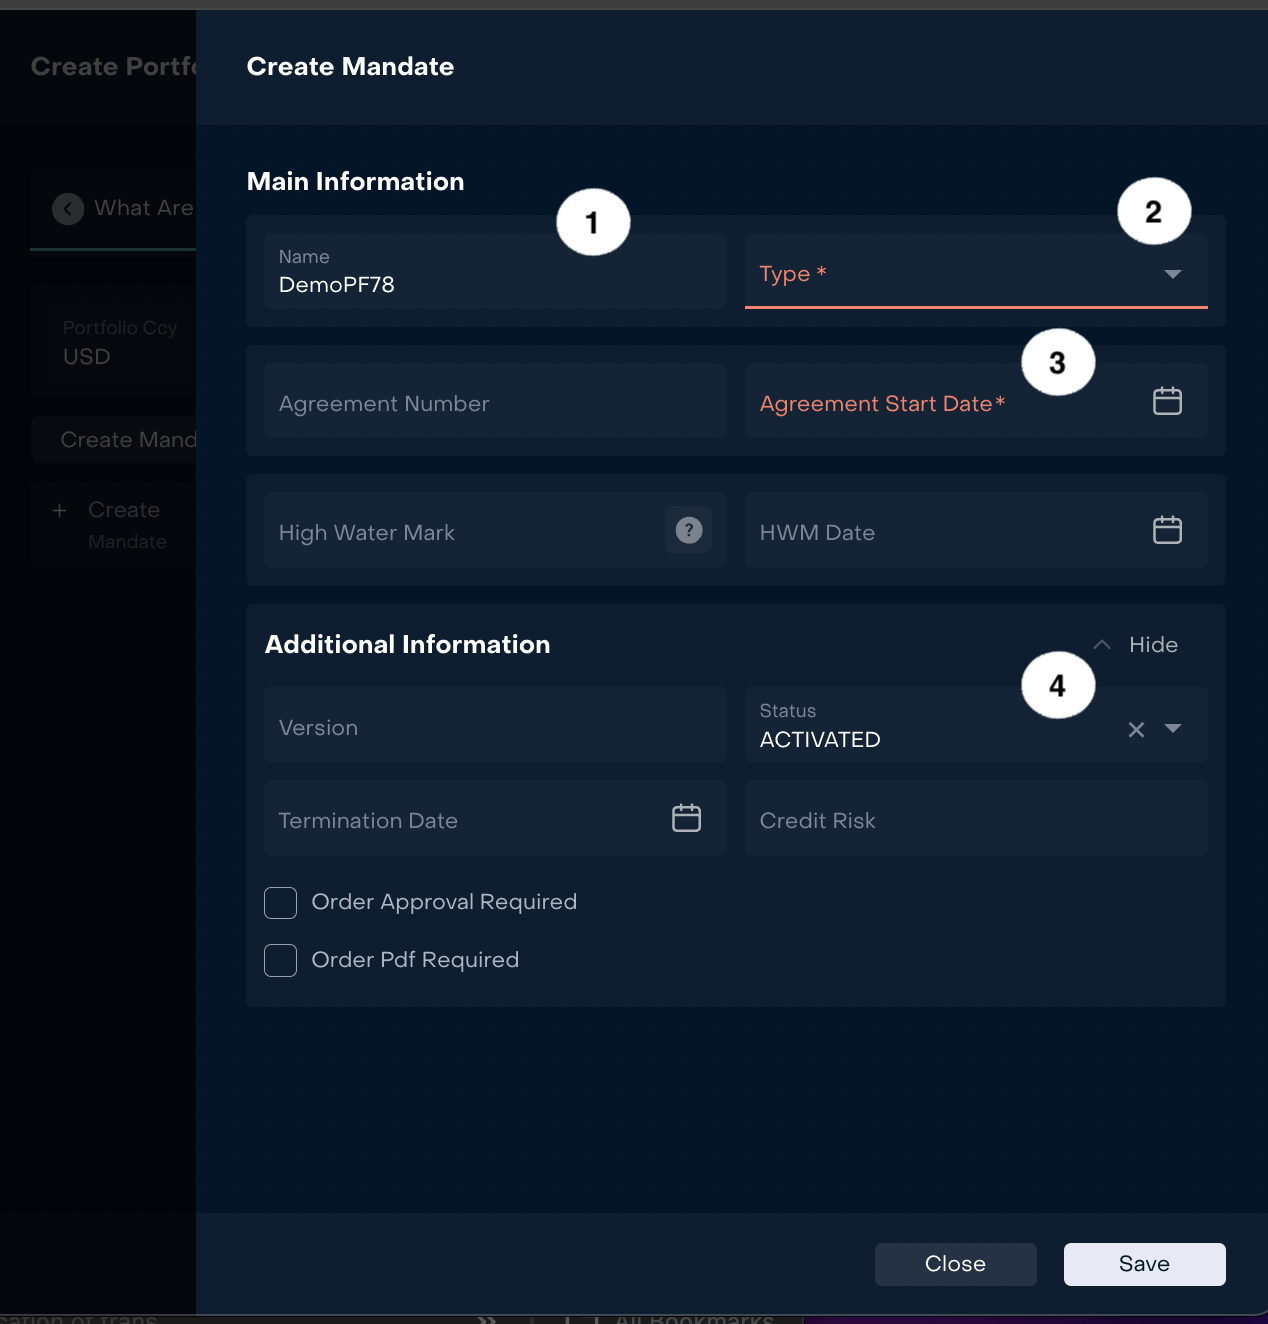1268x1324 pixels.
Task: Click the chevron-up icon next to Hide
Action: 1102,645
